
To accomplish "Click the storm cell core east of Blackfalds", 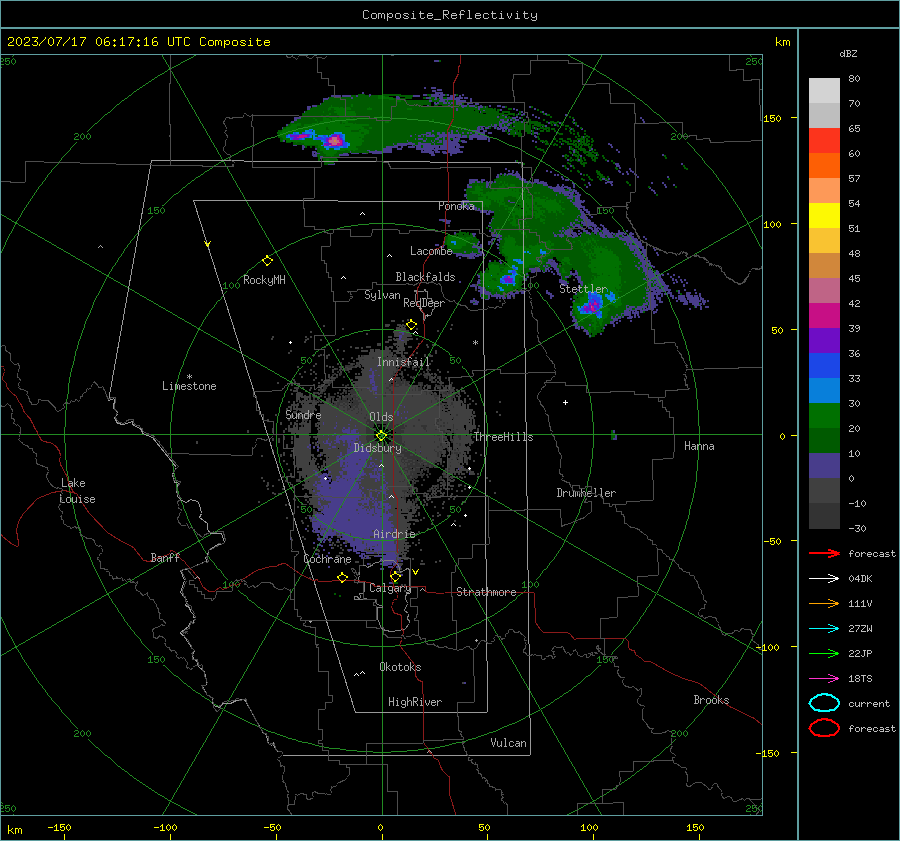I will tap(507, 280).
